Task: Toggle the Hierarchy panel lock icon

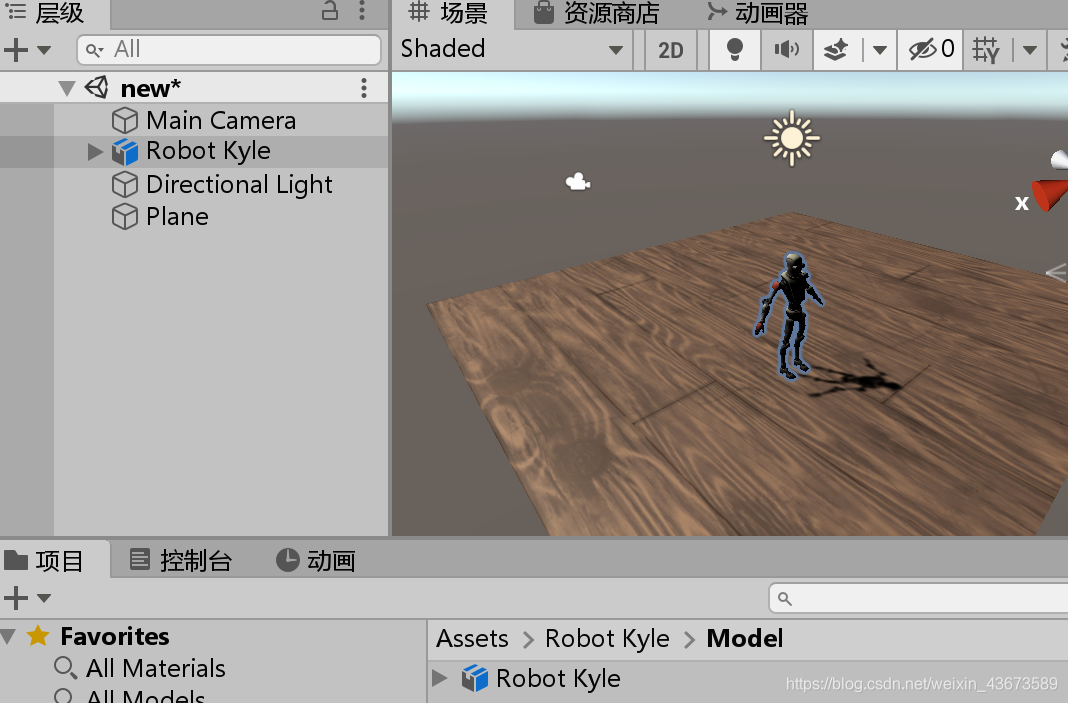Action: (330, 10)
